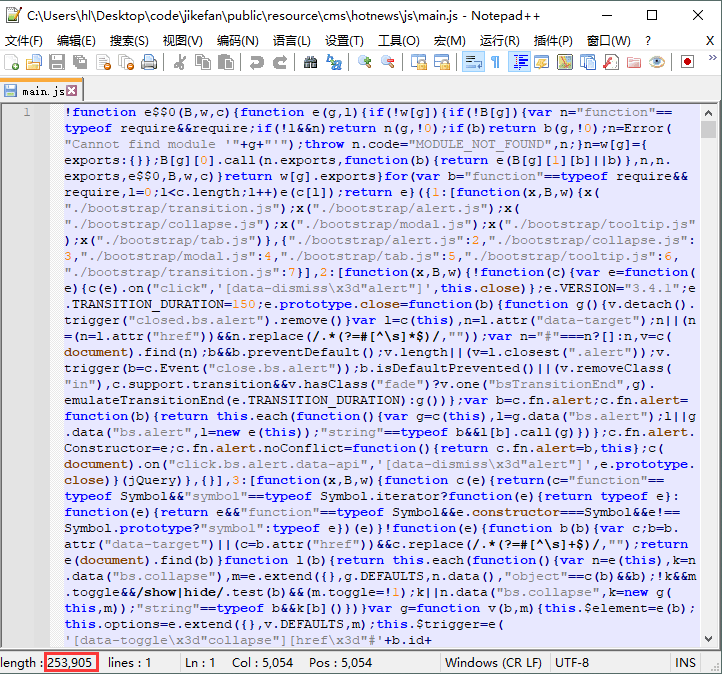722x674 pixels.
Task: Click the 'Pos : 5,054' status entry
Action: pos(340,662)
